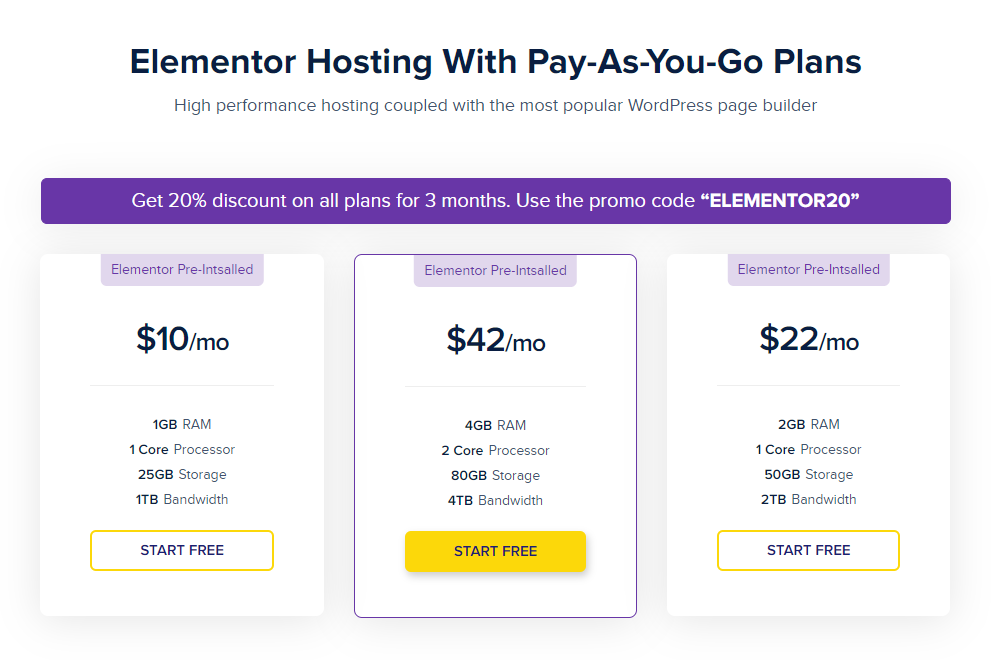Screen dimensions: 991x660
Task: Select the ELEMENTOR20 promo code text
Action: (x=780, y=201)
